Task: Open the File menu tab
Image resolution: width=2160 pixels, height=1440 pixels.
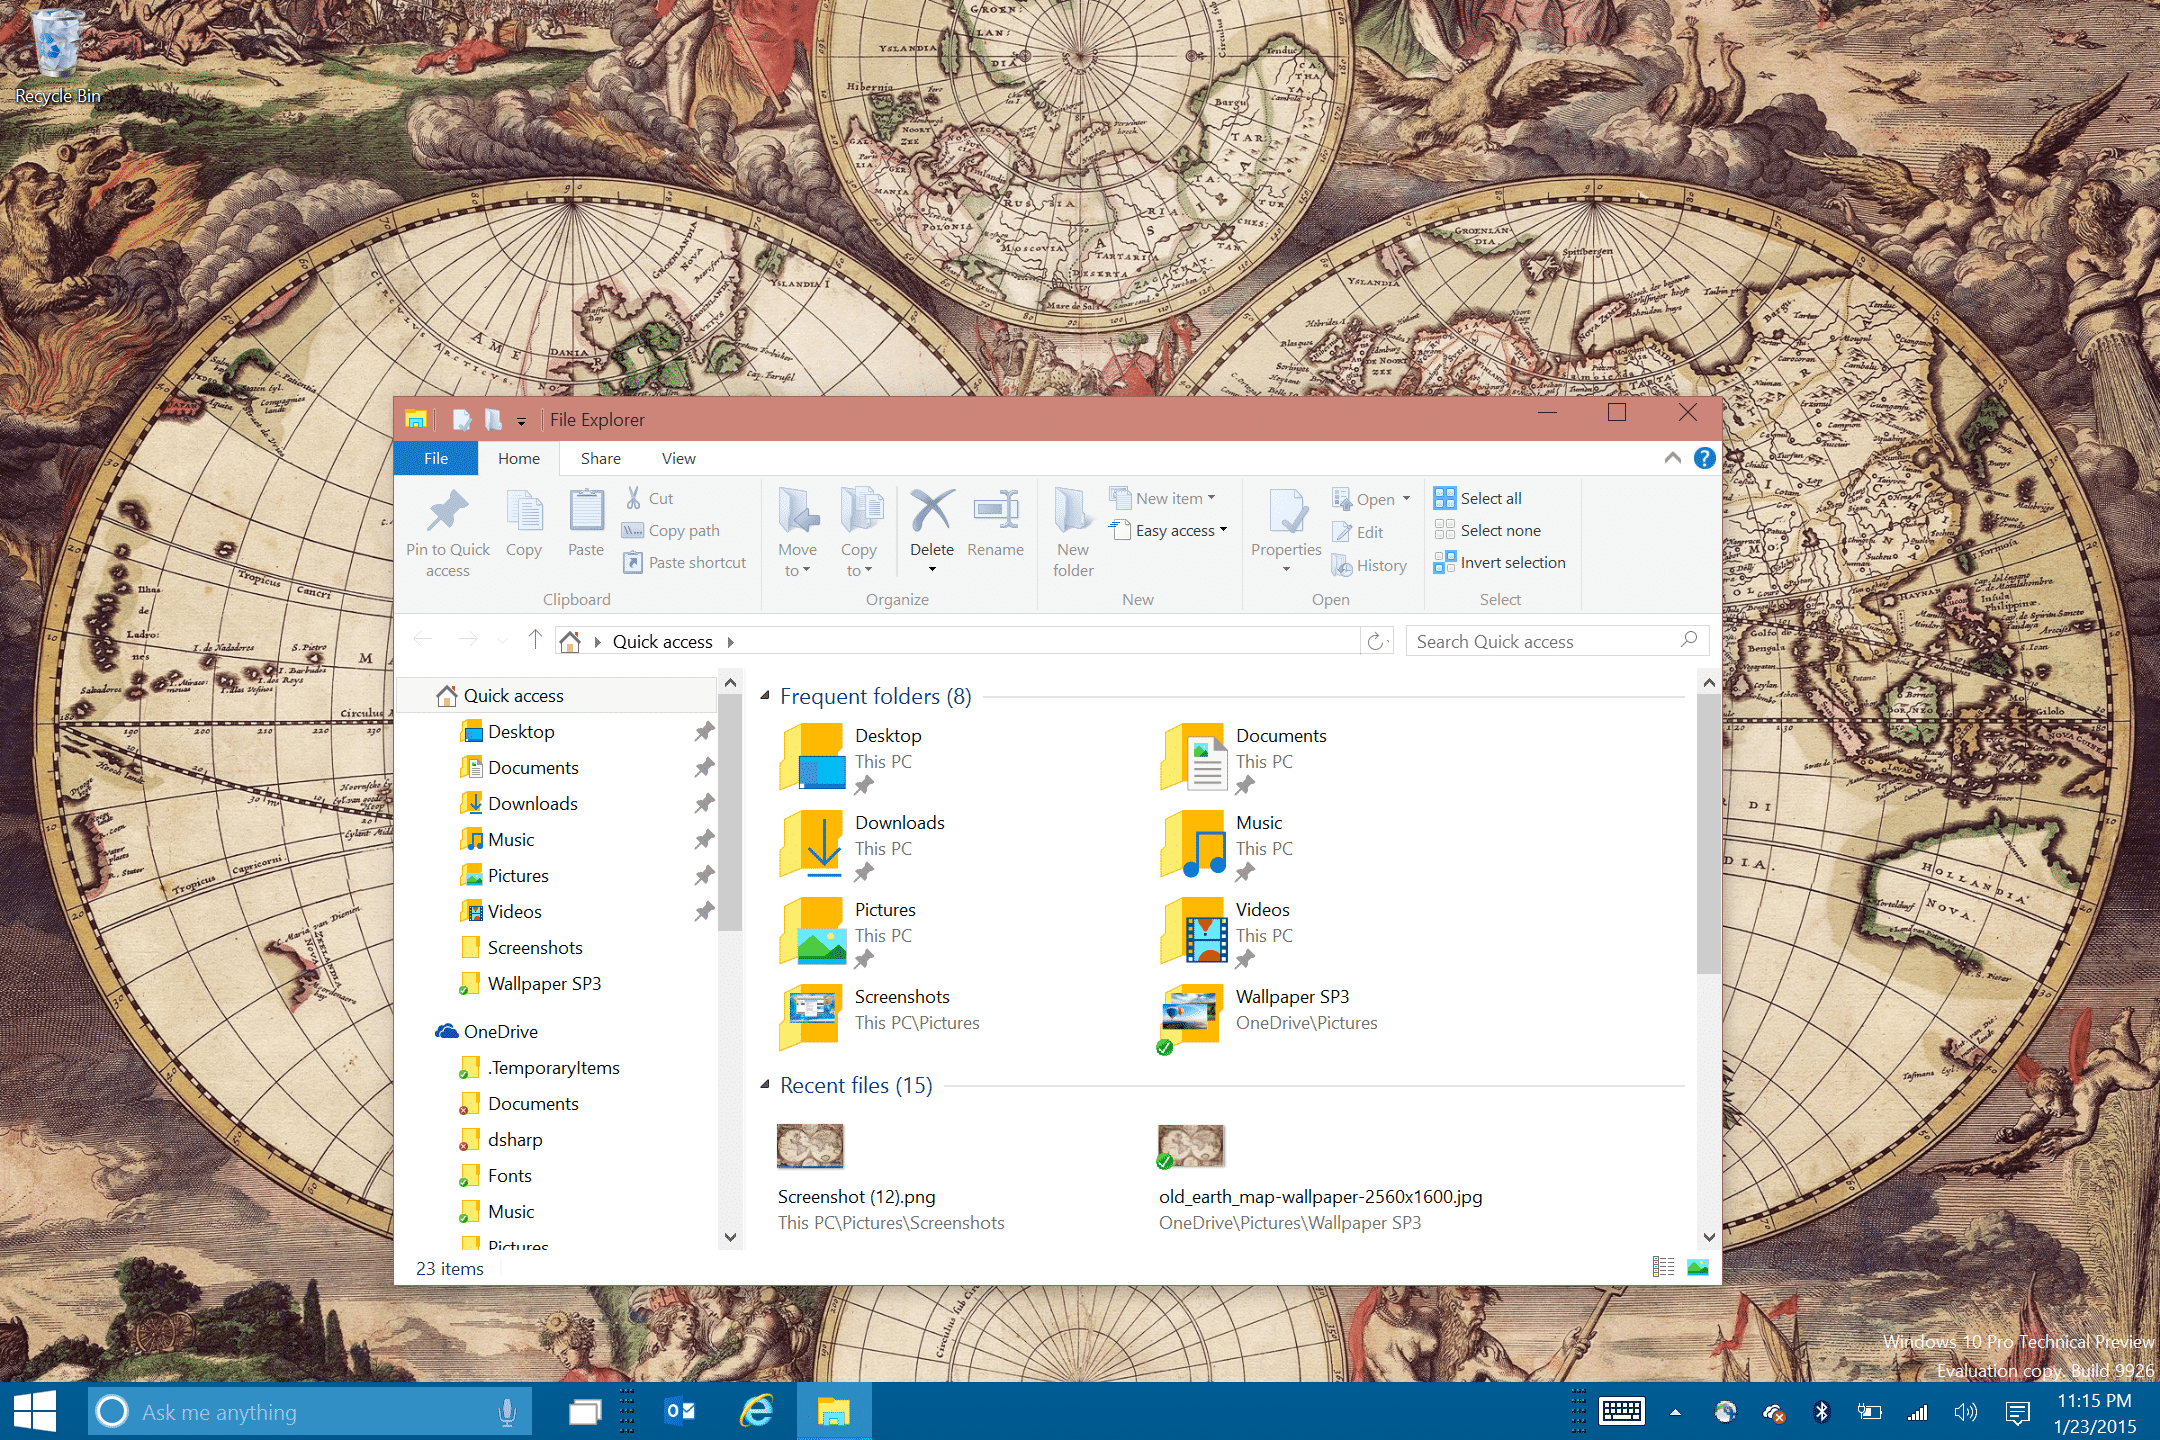Action: pyautogui.click(x=436, y=458)
